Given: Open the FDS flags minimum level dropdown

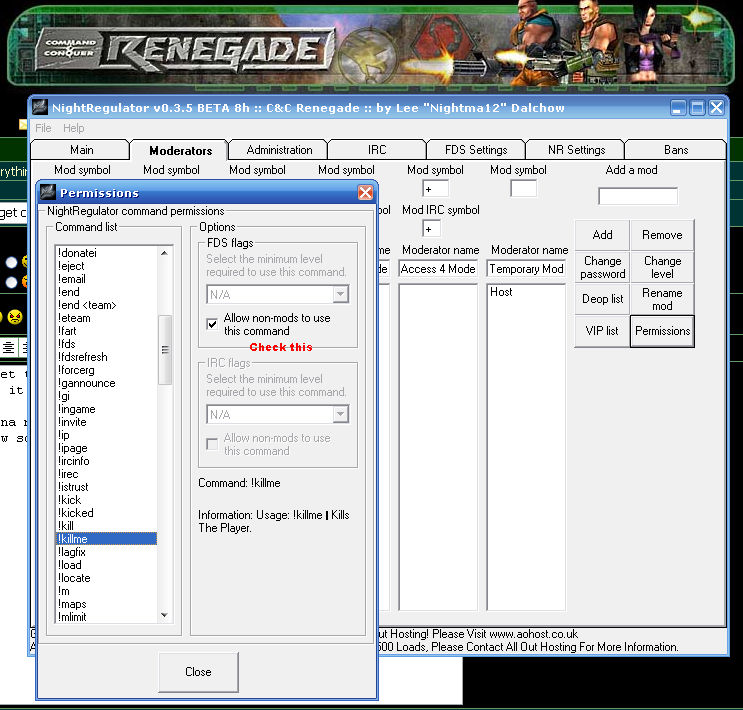Looking at the screenshot, I should 340,295.
